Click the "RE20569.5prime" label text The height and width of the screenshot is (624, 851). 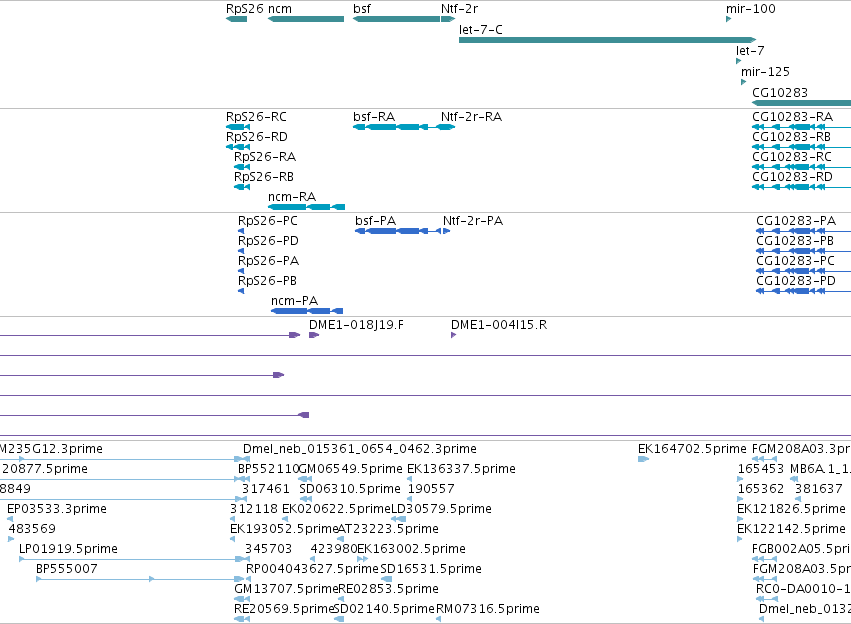pos(284,609)
